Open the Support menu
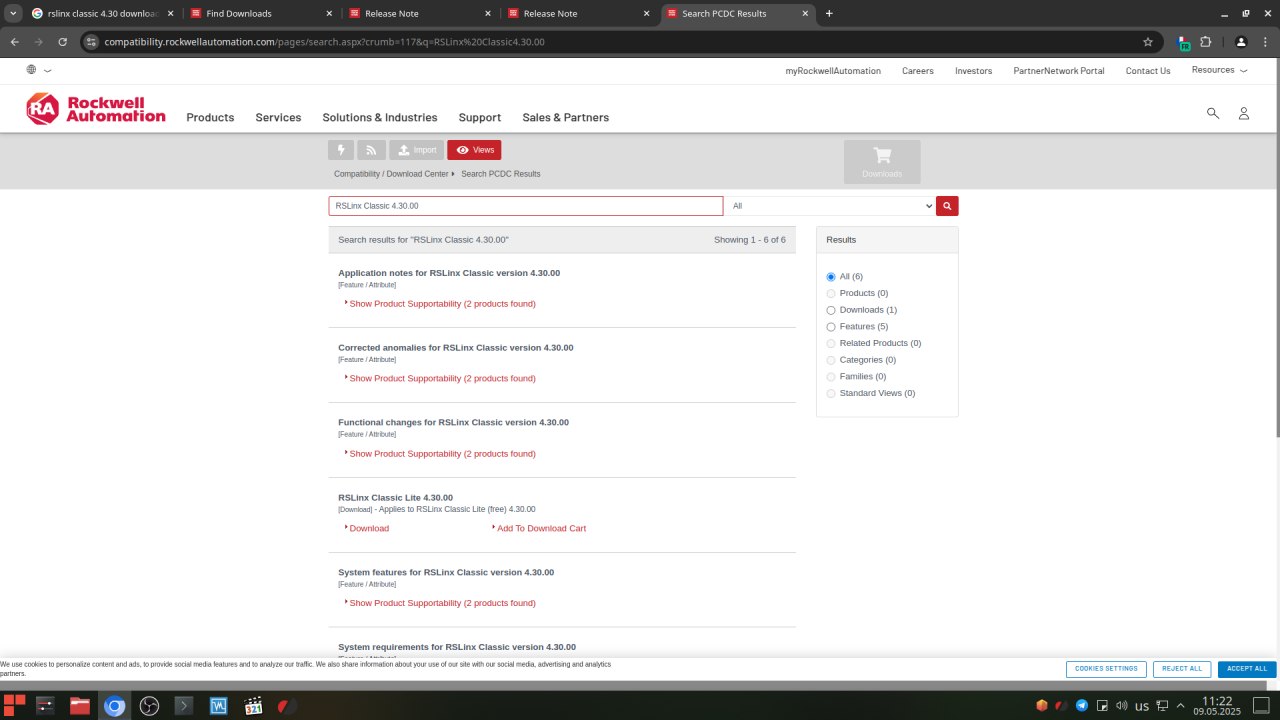This screenshot has width=1280, height=720. click(480, 118)
